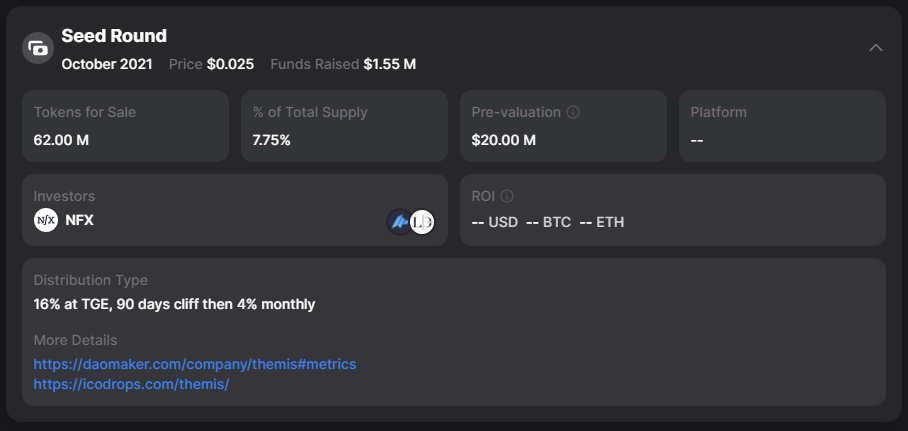Image resolution: width=908 pixels, height=431 pixels.
Task: Select the Tokens for Sale card
Action: coord(125,126)
